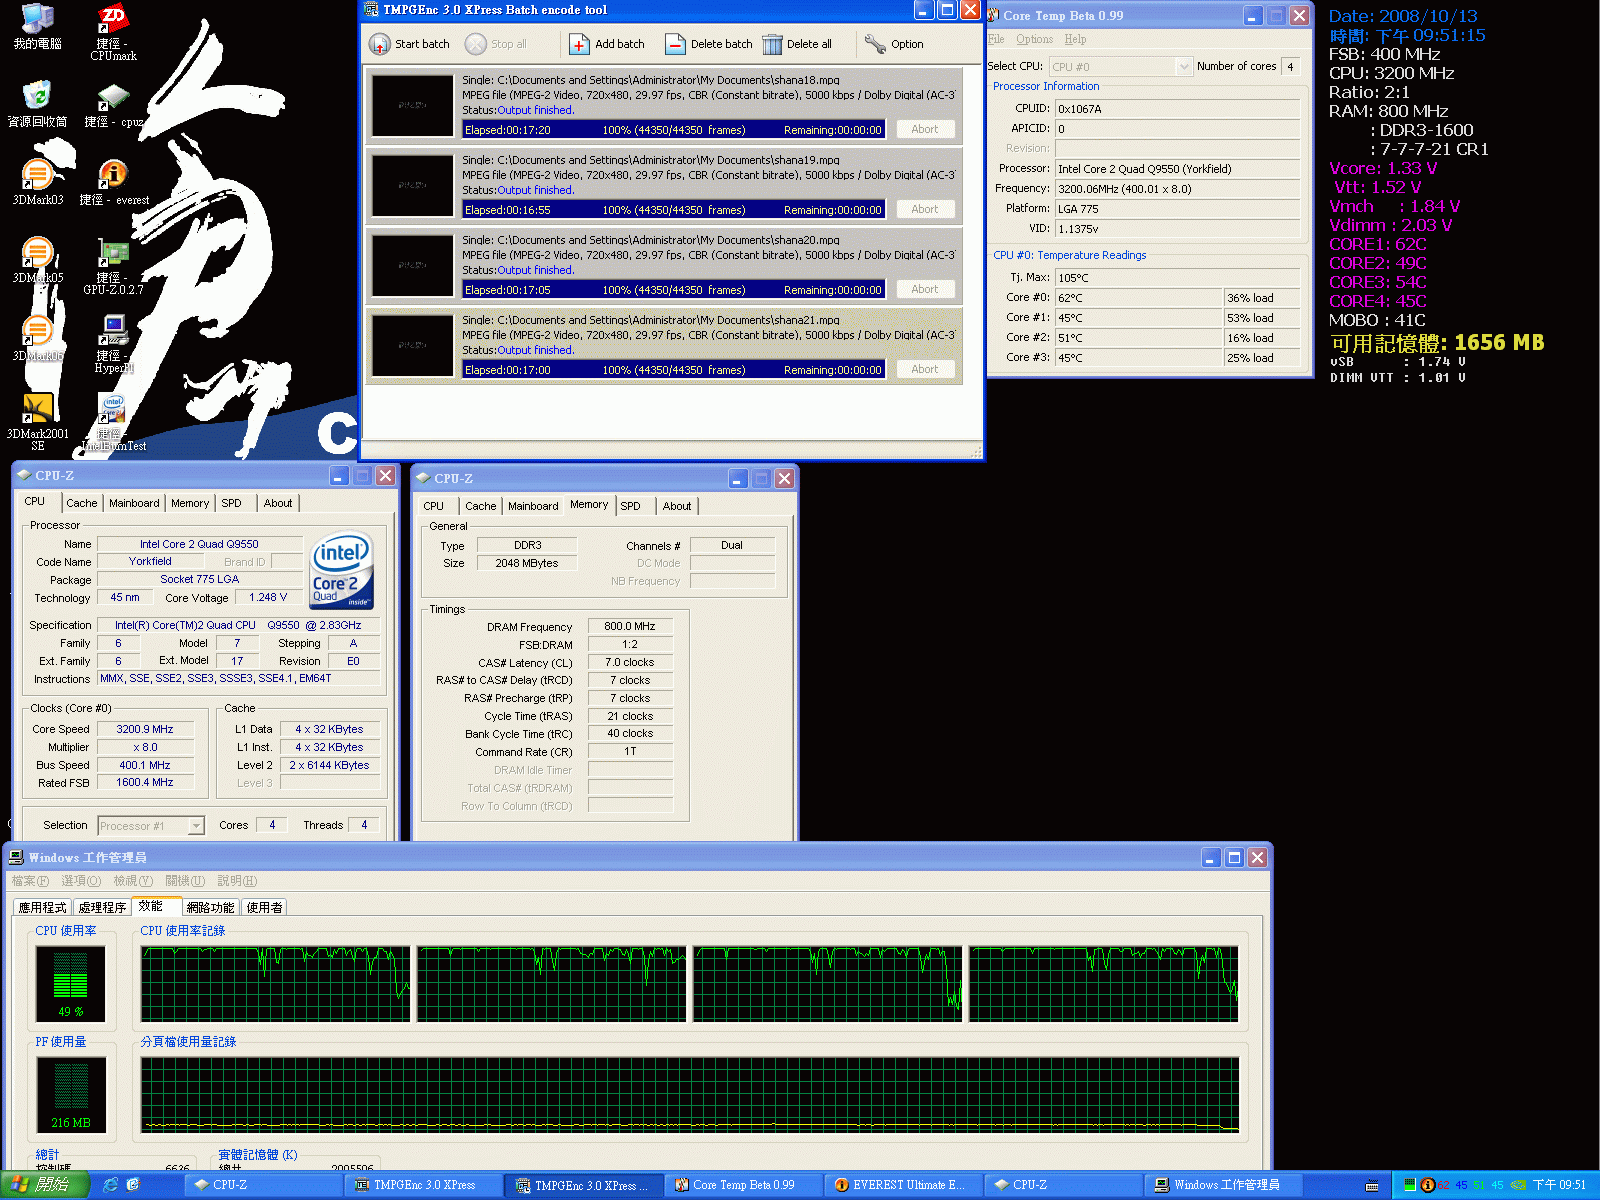Screen dimensions: 1600x1200
Task: Expand Processor #1 selection dropdown in CPU-Z
Action: pyautogui.click(x=196, y=826)
